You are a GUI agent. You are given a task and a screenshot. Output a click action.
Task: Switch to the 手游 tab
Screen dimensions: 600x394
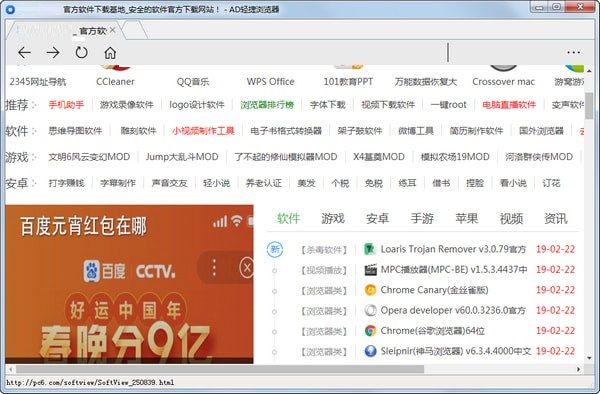(422, 218)
